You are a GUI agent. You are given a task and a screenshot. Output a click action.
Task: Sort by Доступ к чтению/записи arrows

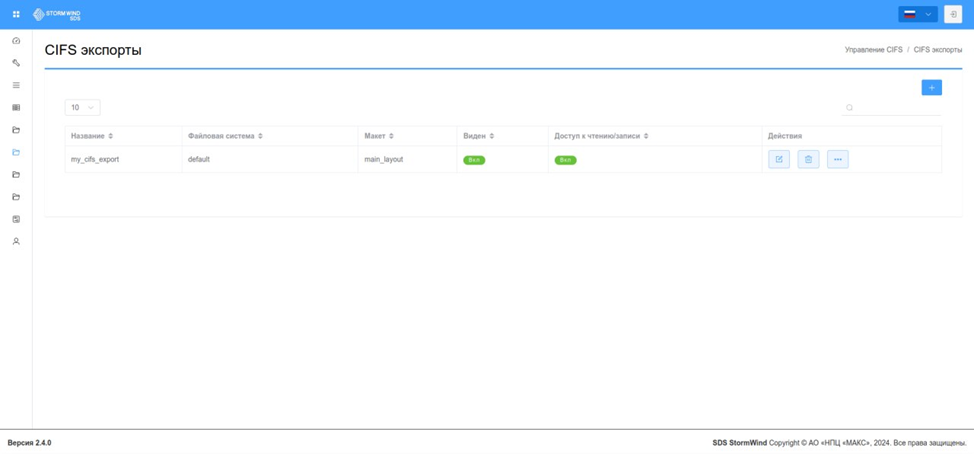pos(646,135)
